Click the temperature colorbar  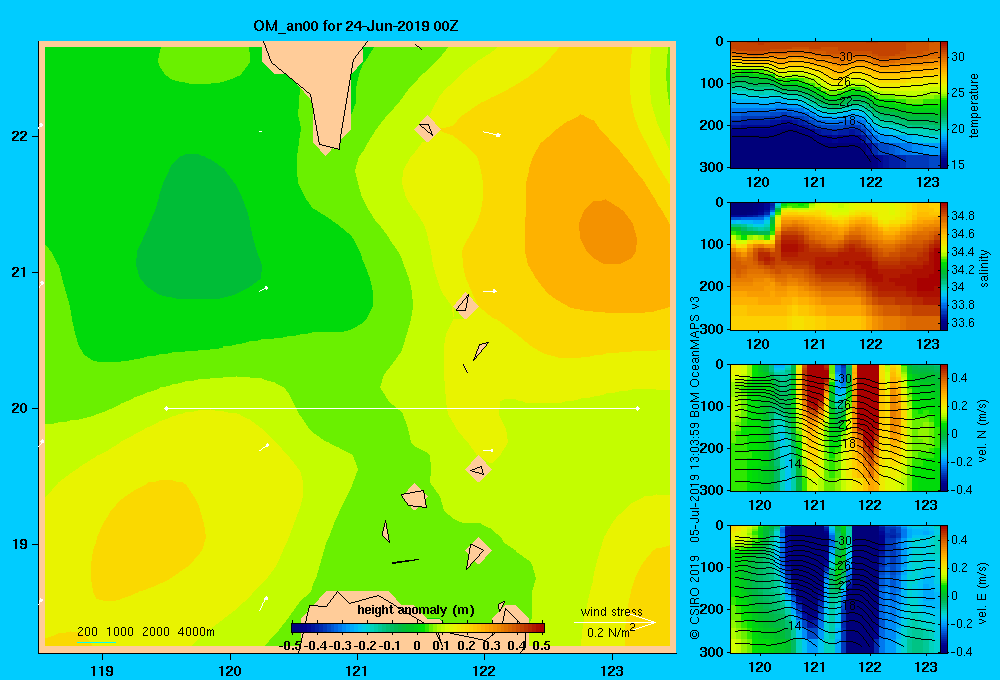point(944,105)
